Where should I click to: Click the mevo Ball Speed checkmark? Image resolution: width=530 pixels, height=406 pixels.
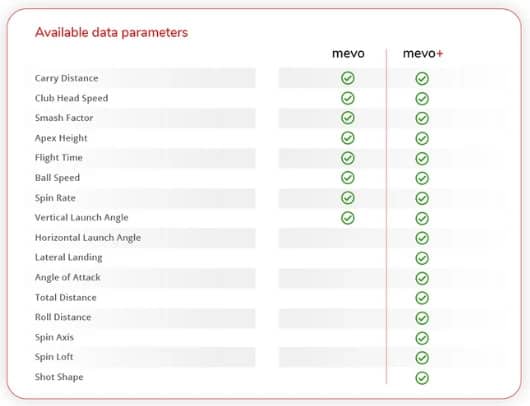click(348, 177)
